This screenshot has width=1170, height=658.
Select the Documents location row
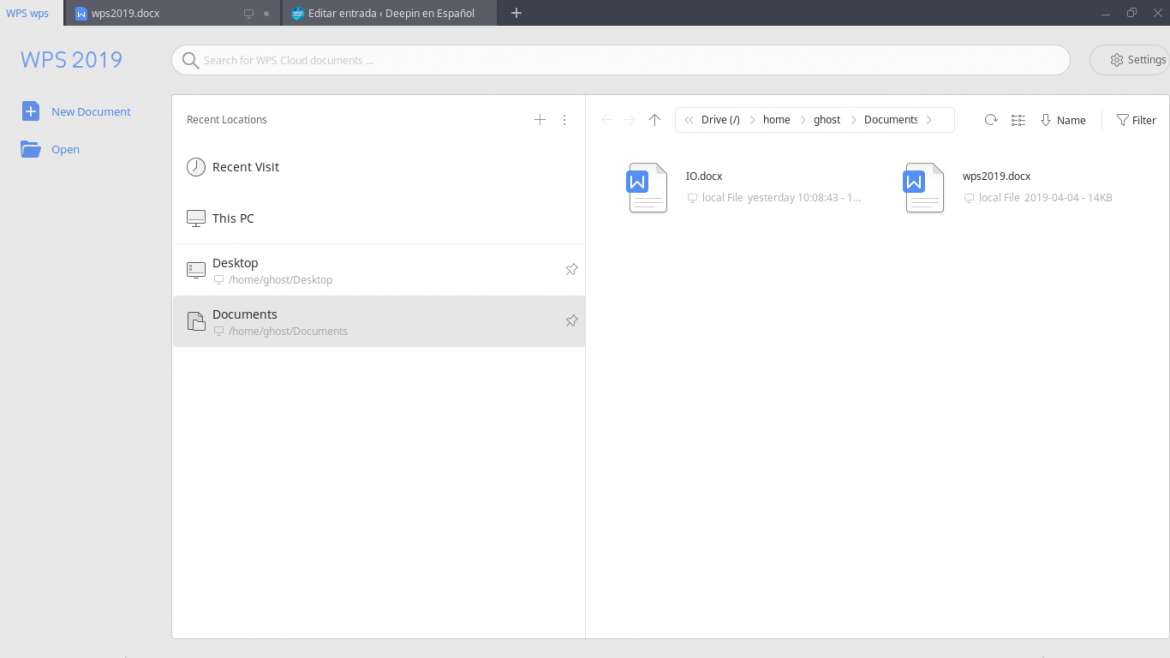[x=378, y=321]
